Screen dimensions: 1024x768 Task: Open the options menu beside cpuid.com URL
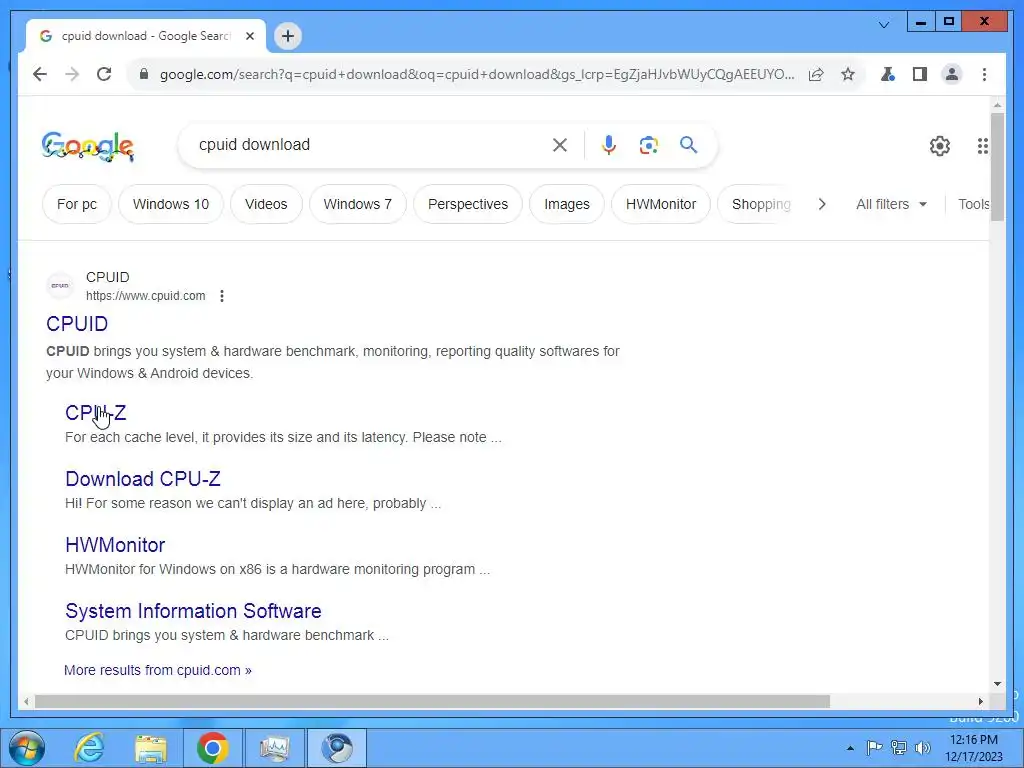[x=222, y=296]
